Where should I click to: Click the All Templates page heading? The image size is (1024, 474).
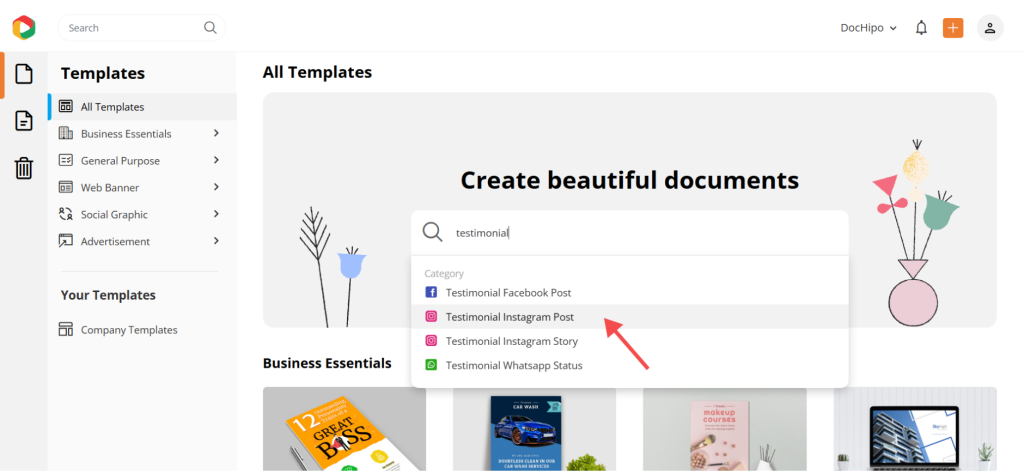[317, 72]
